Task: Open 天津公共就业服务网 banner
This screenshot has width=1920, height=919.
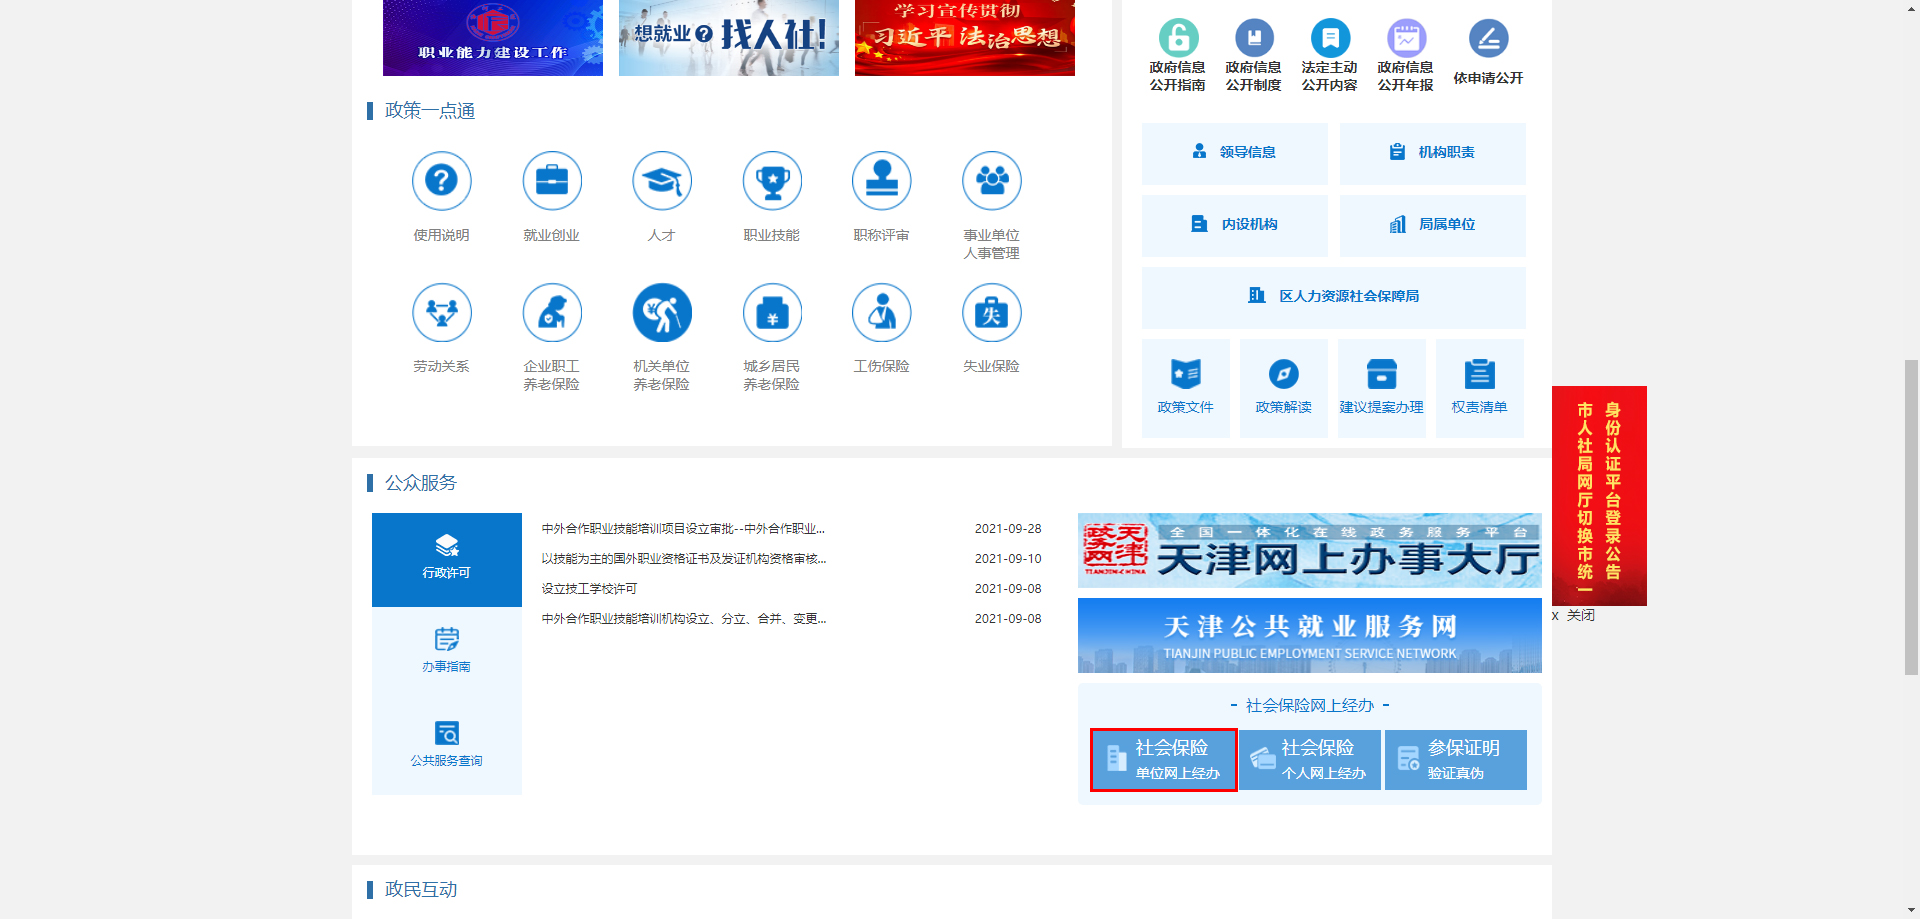Action: pyautogui.click(x=1310, y=635)
